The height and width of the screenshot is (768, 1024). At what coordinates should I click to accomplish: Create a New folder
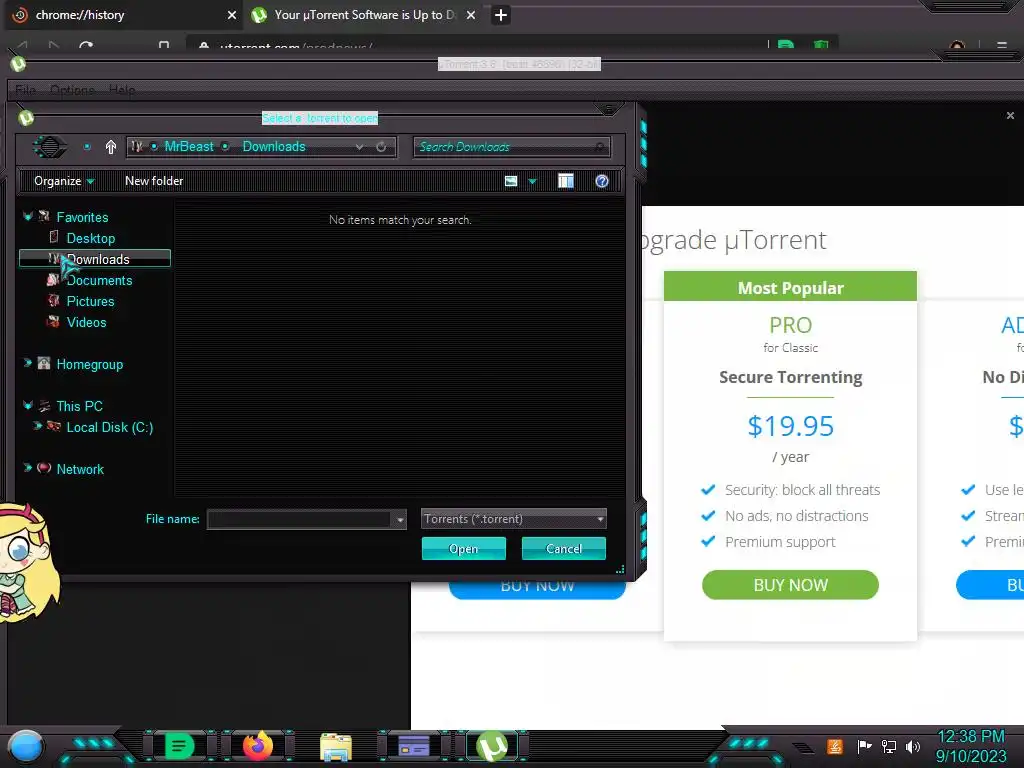[154, 181]
